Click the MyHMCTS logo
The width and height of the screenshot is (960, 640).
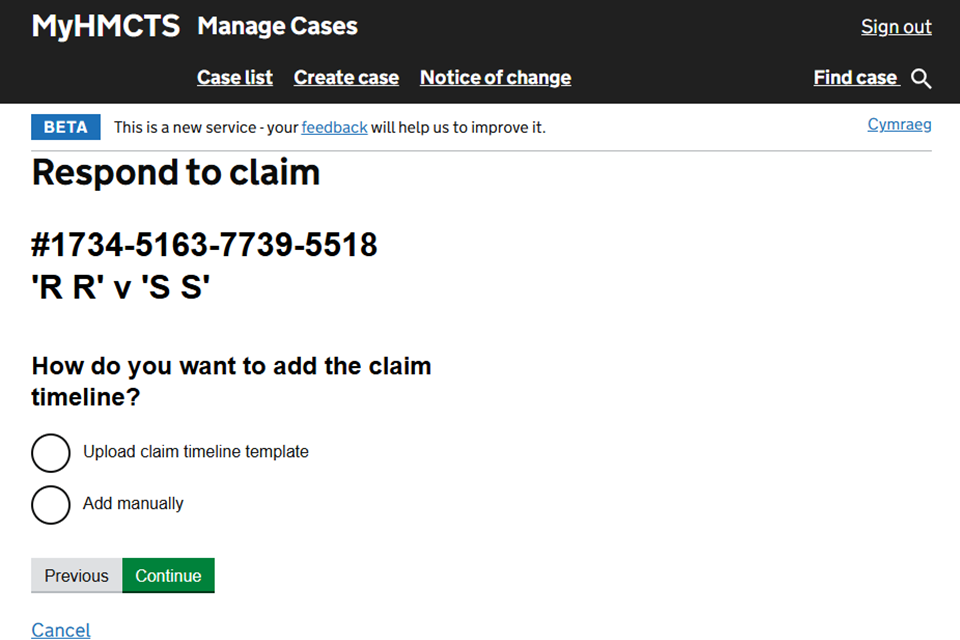[106, 27]
